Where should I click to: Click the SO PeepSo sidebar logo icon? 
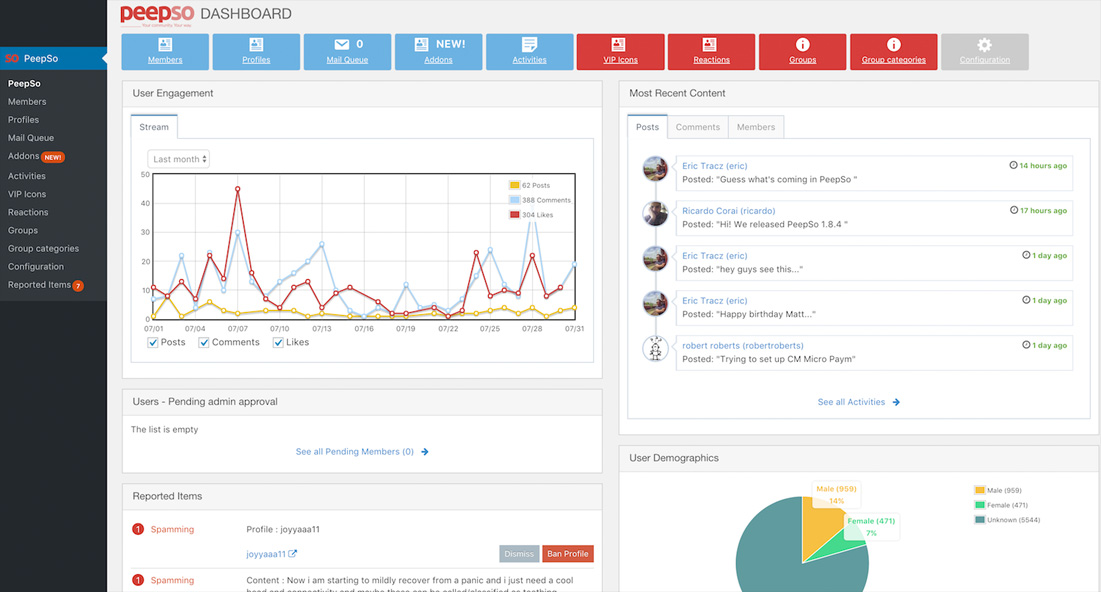[x=12, y=58]
